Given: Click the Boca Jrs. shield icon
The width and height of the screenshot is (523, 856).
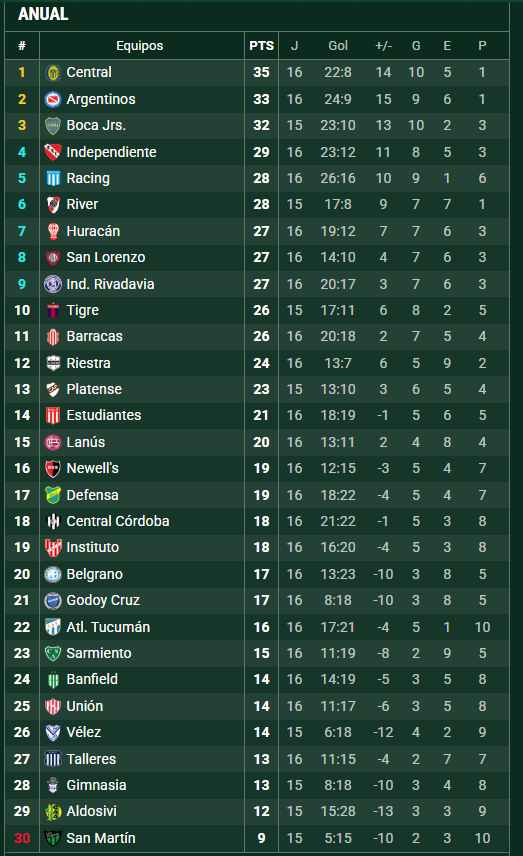Looking at the screenshot, I should (x=53, y=126).
